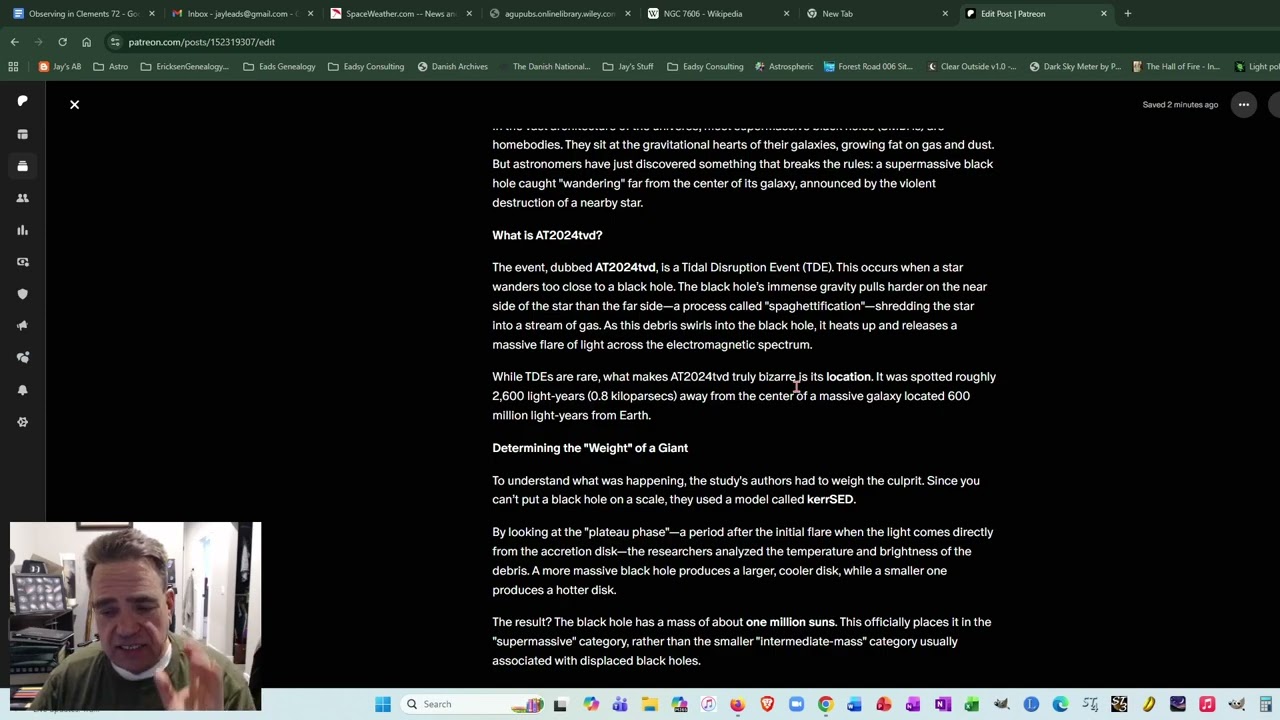This screenshot has height=720, width=1280.
Task: Click the bold "one million suns" text
Action: (x=790, y=622)
